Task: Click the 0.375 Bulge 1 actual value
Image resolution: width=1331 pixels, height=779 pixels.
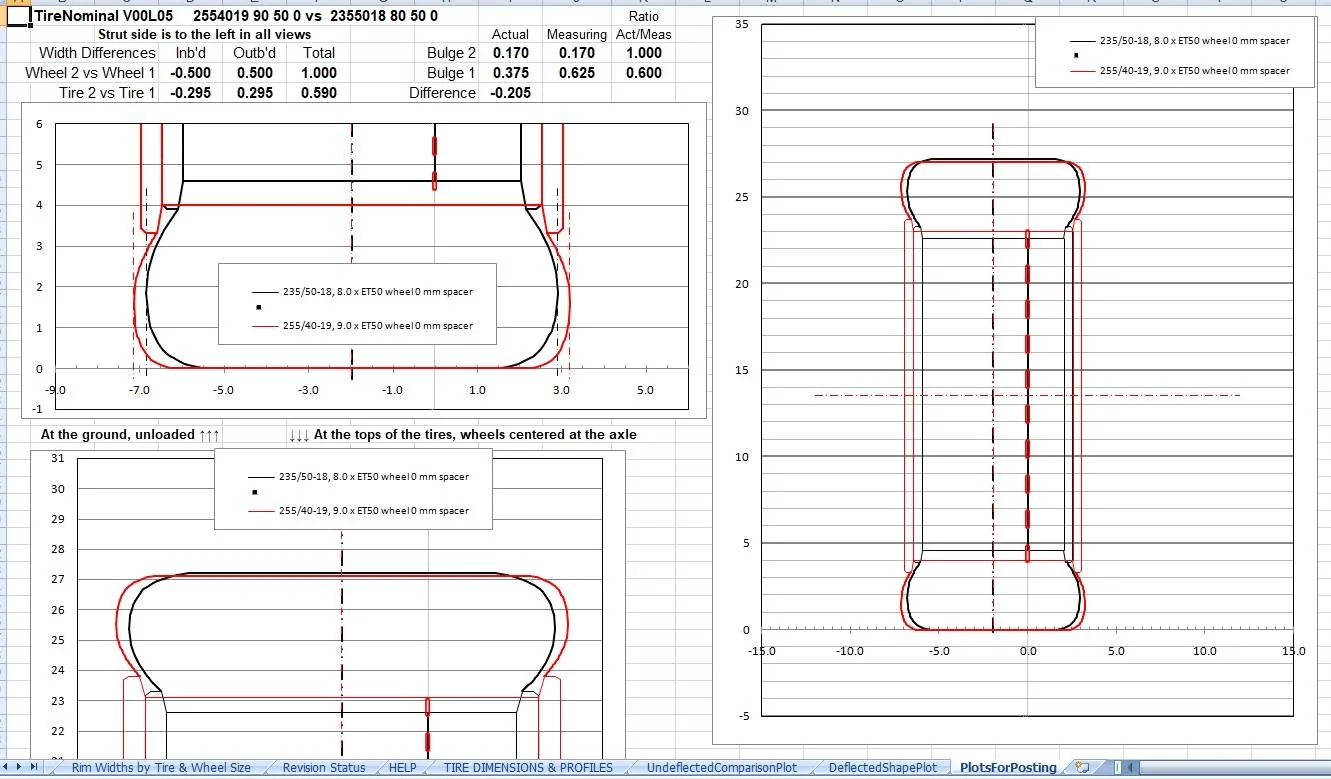Action: (510, 73)
